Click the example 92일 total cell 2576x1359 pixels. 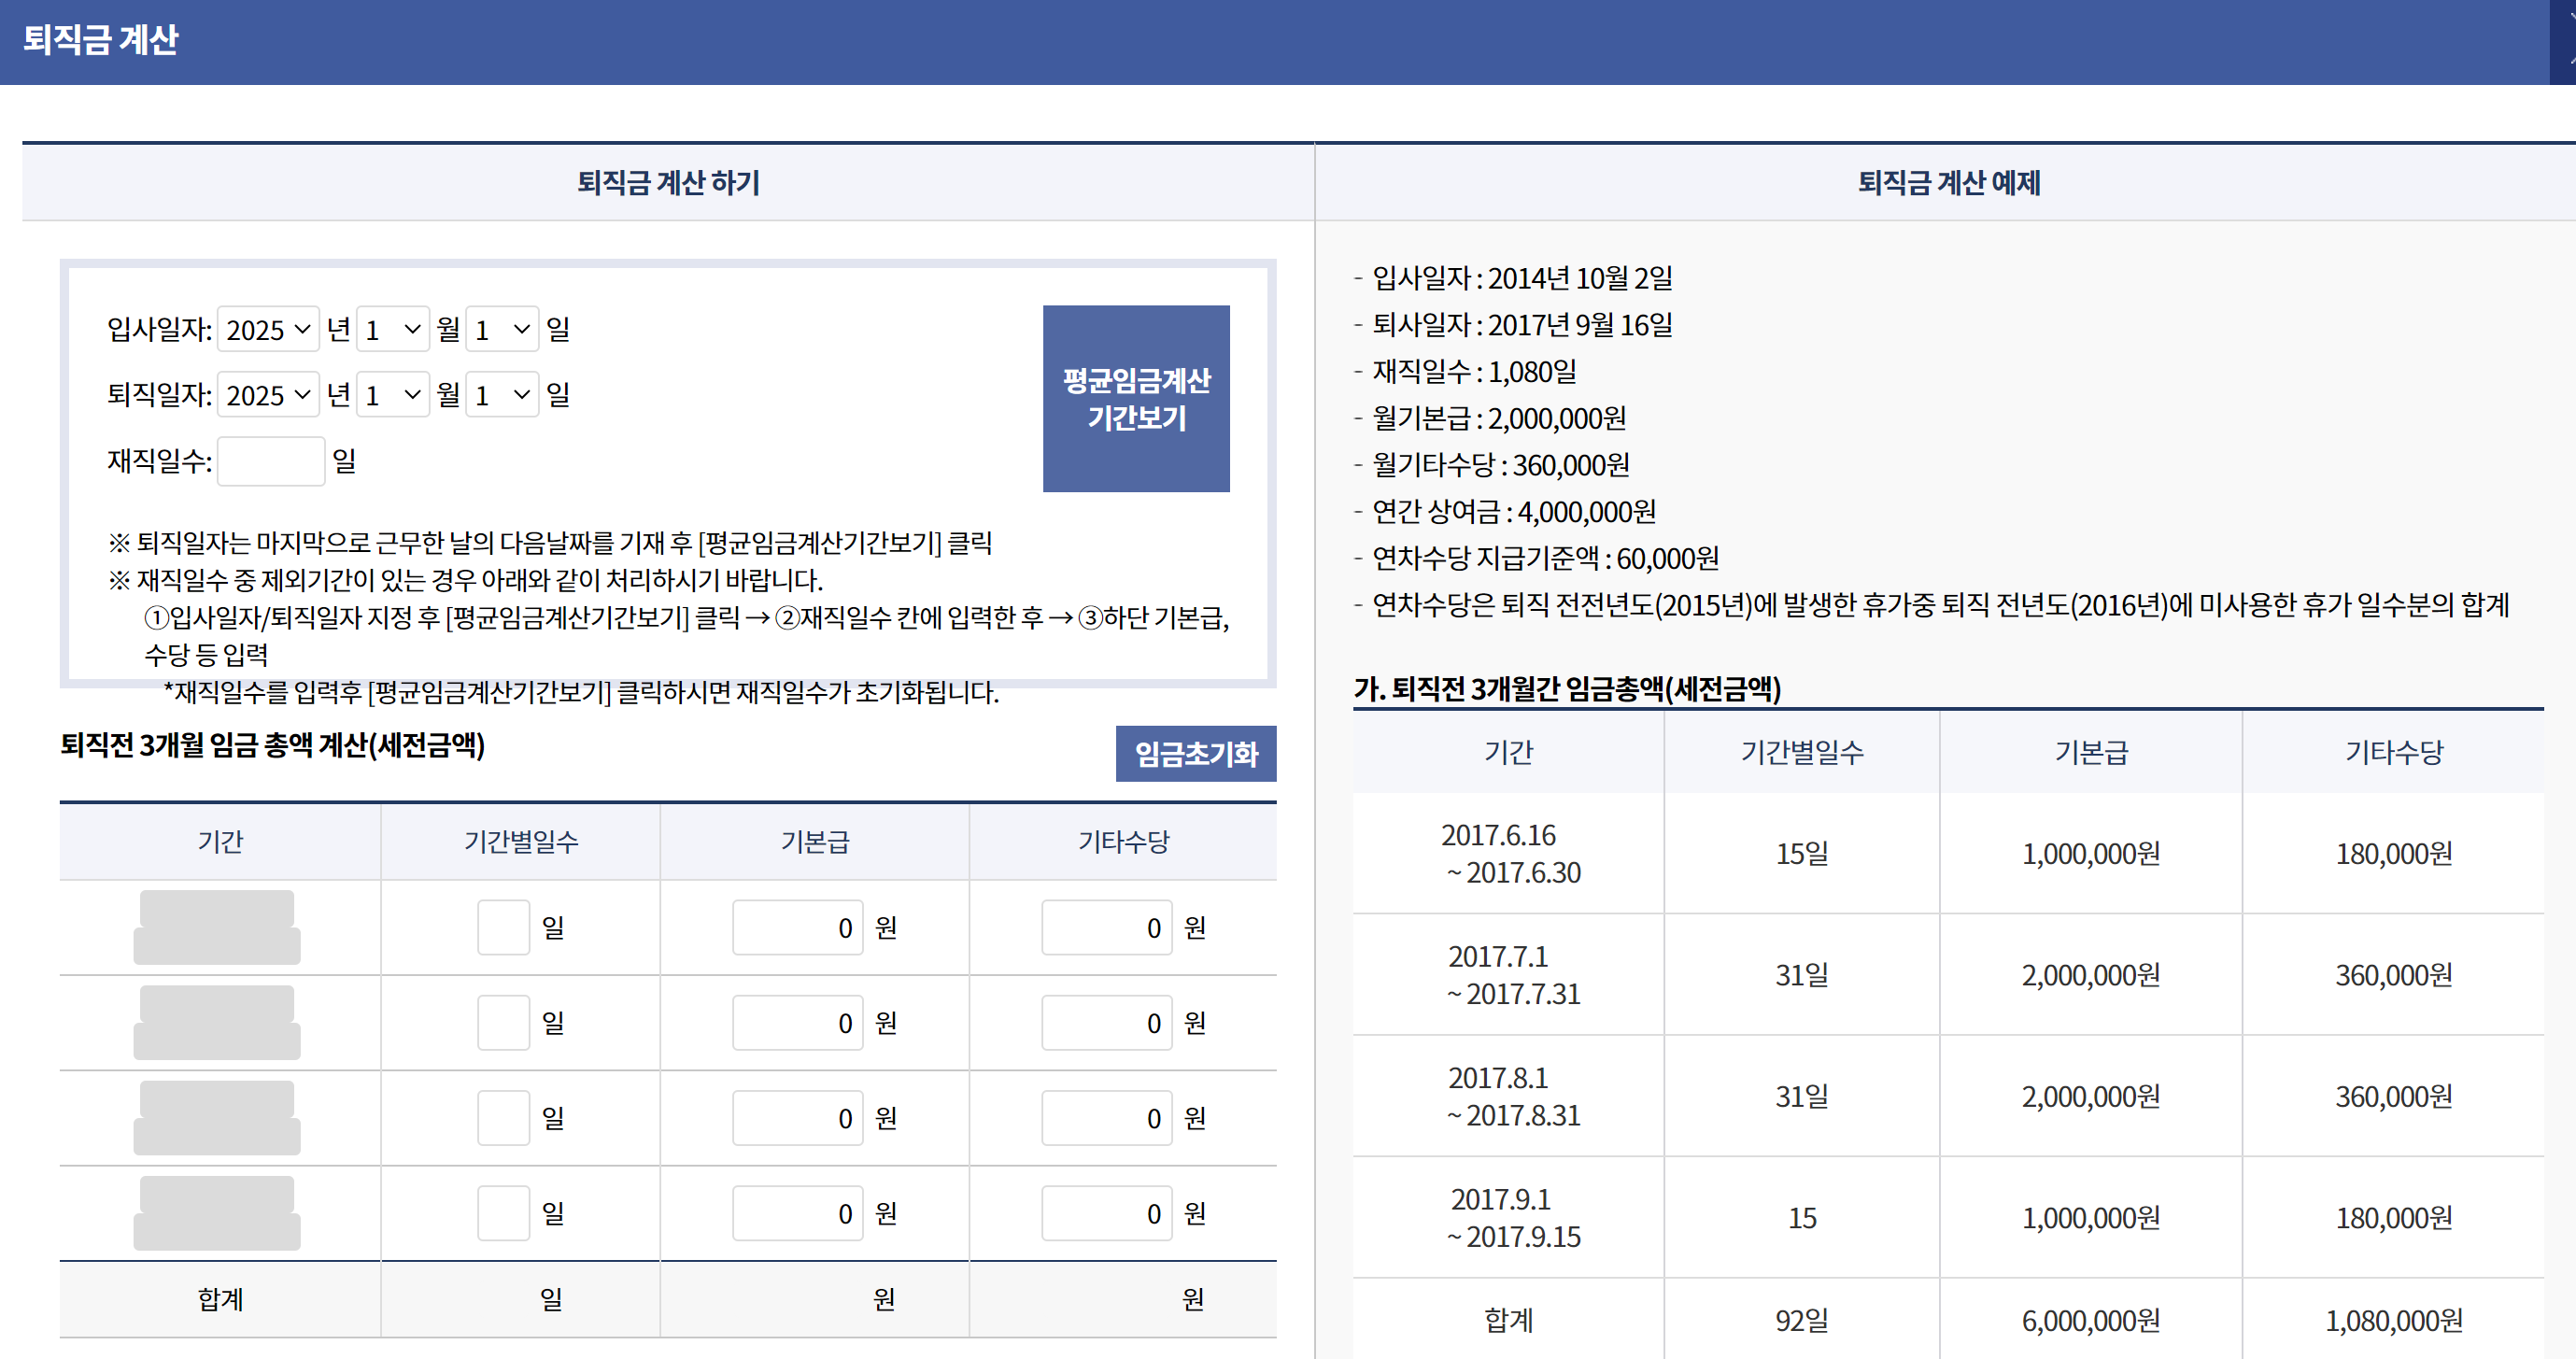click(x=1802, y=1320)
